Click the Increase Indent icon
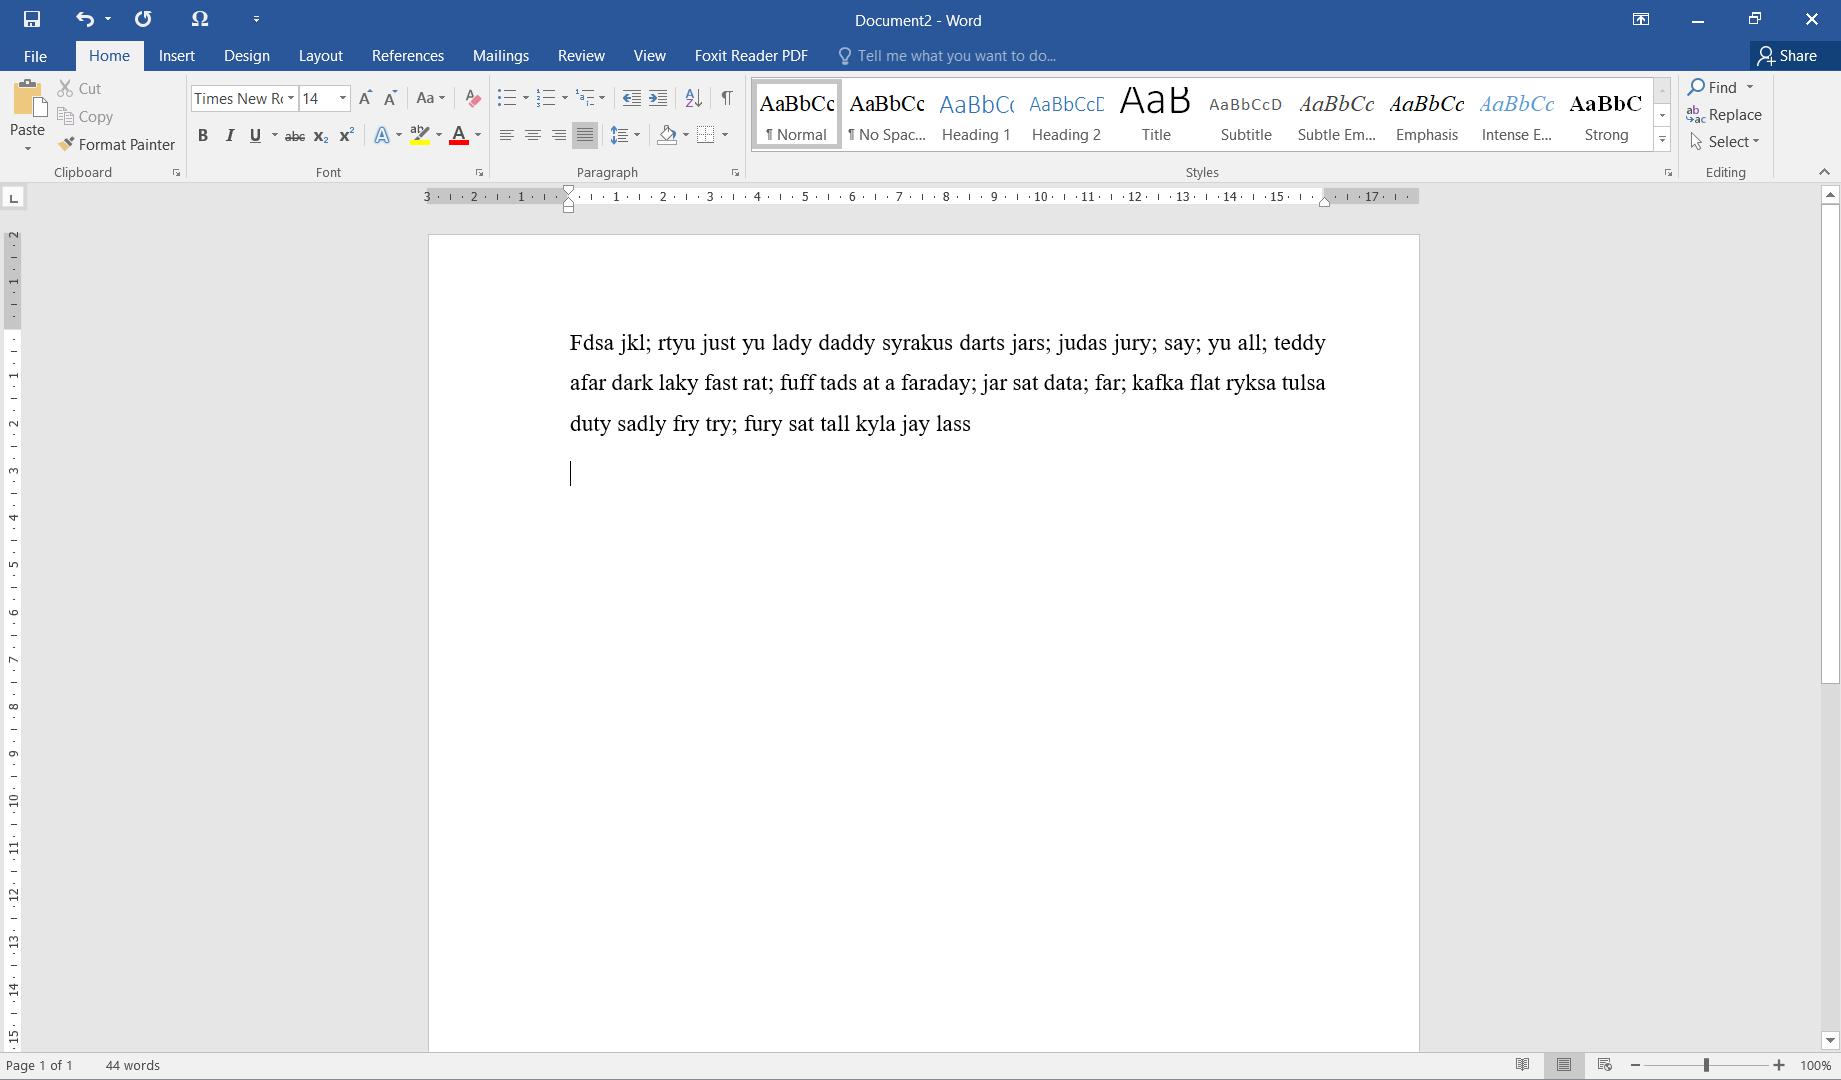The width and height of the screenshot is (1841, 1080). tap(658, 98)
